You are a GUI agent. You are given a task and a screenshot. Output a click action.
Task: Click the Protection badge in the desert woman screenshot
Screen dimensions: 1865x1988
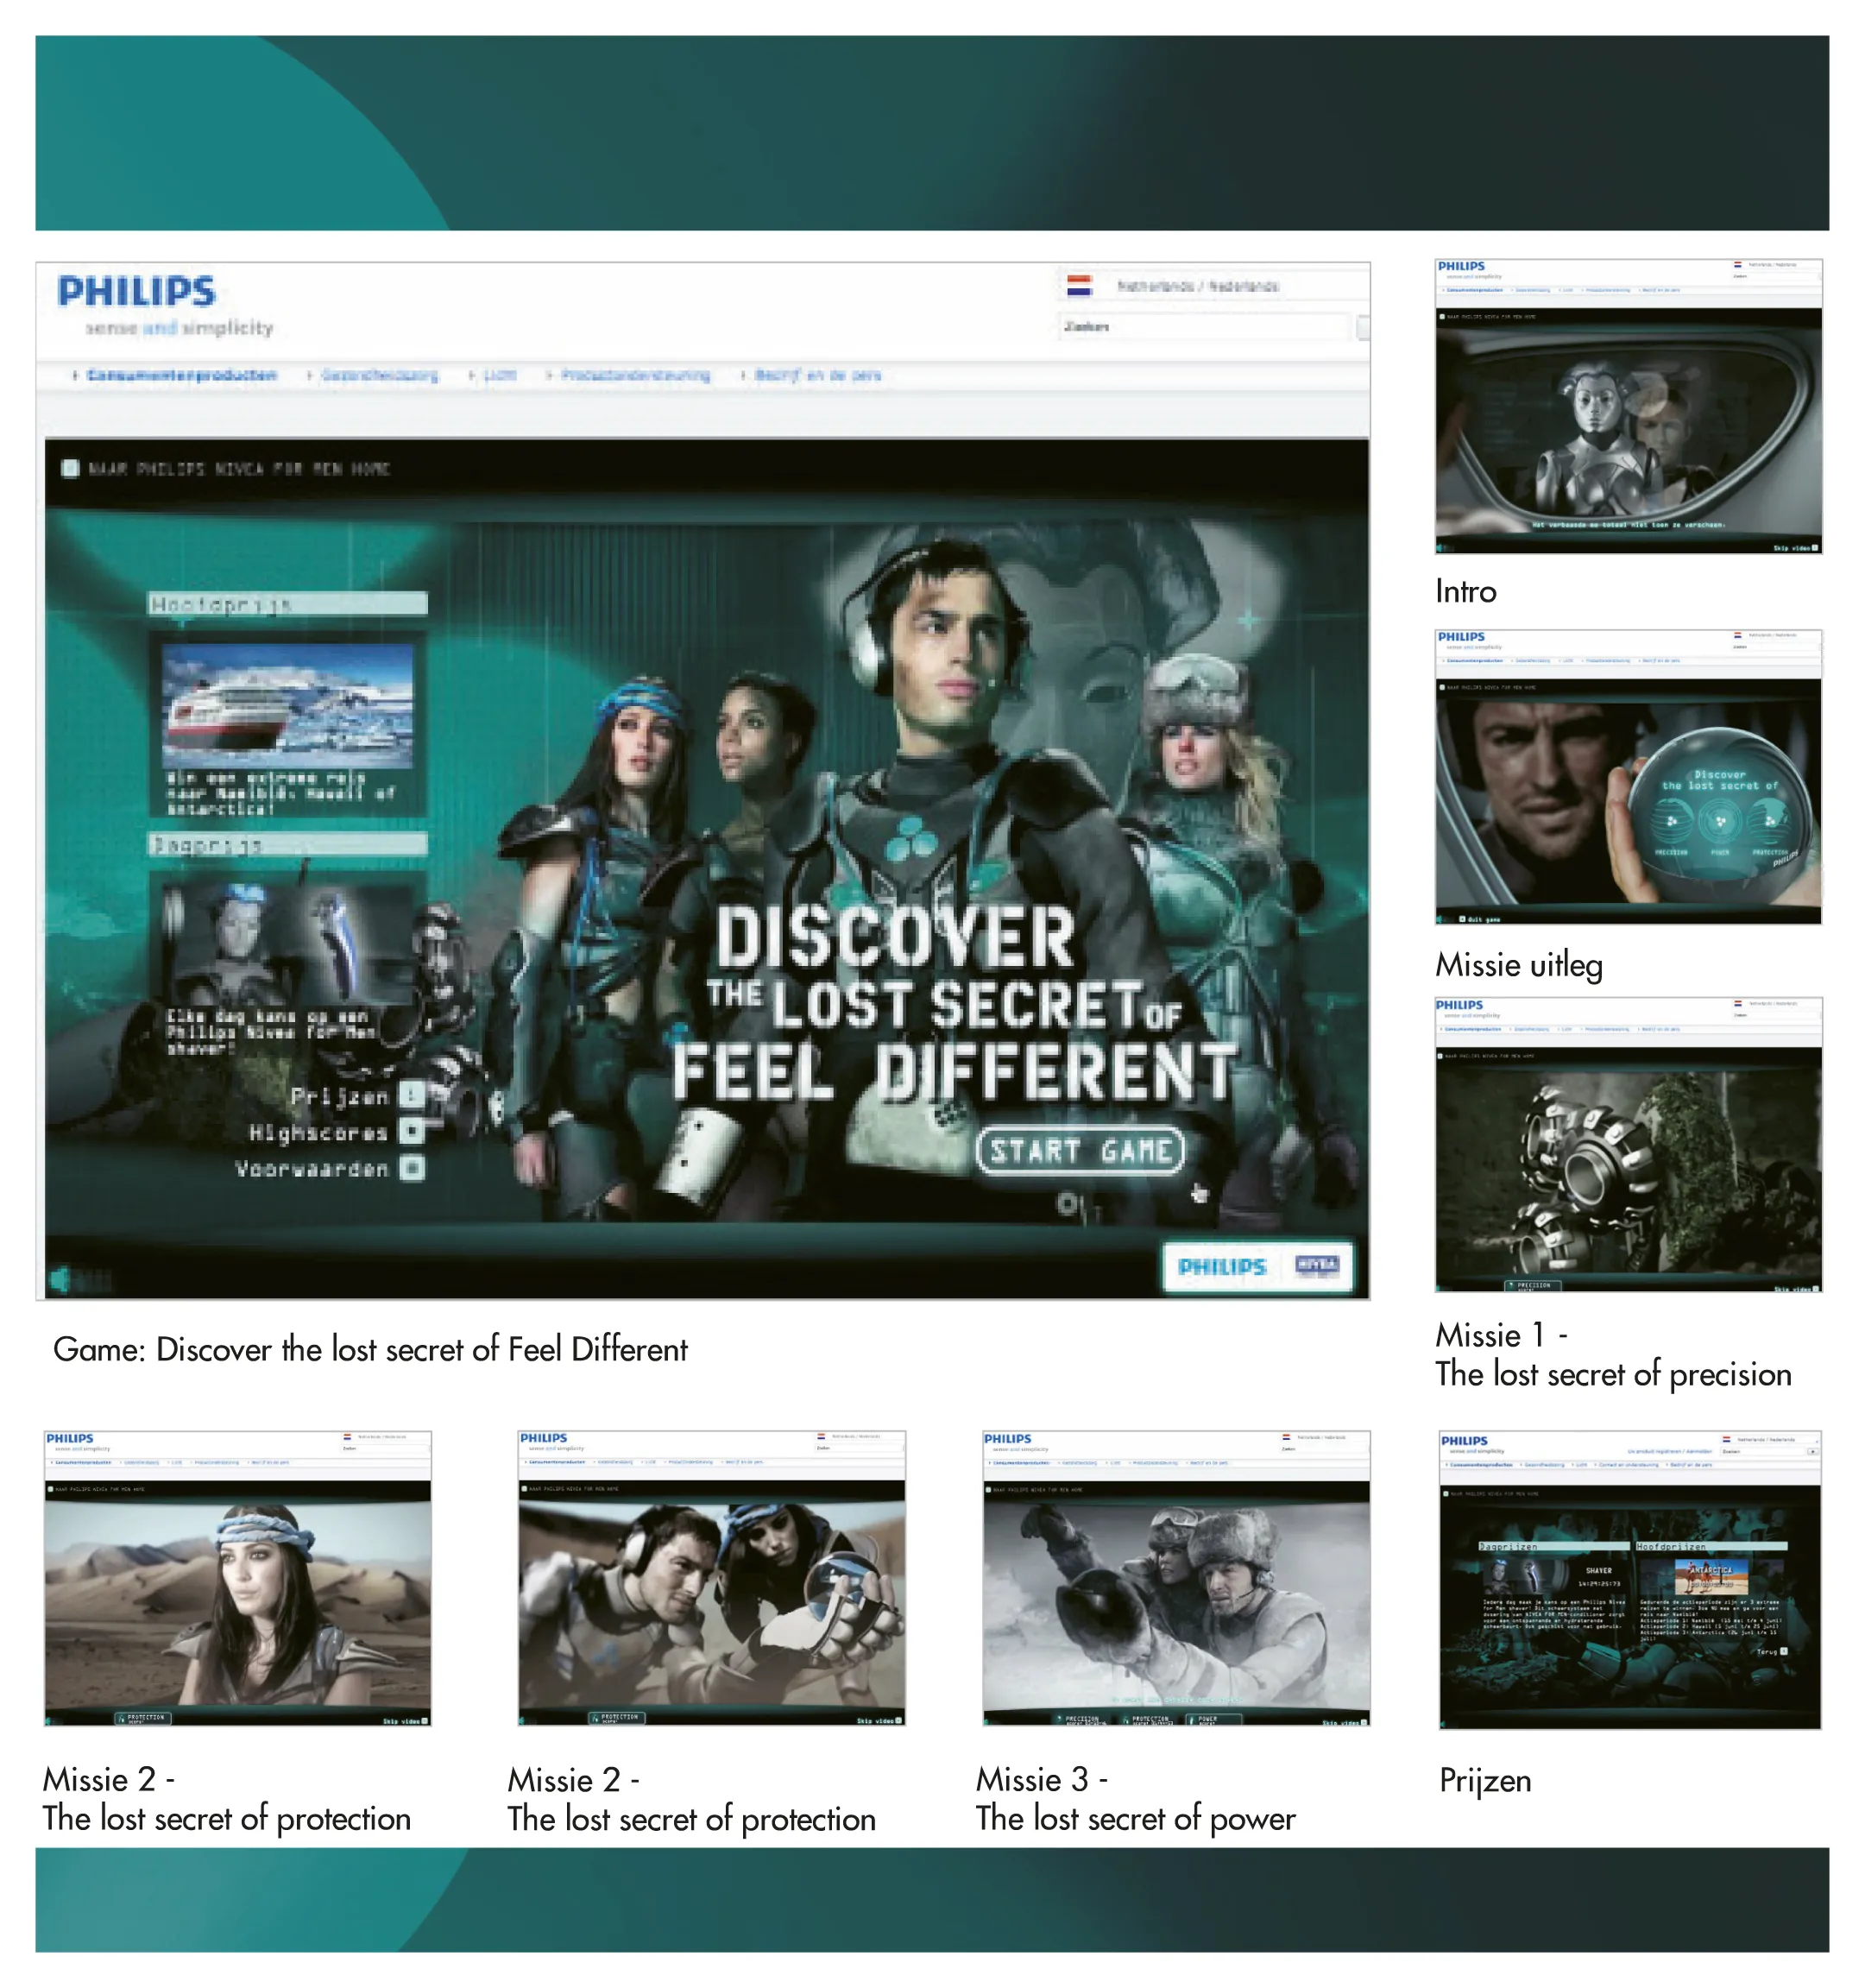[144, 1718]
